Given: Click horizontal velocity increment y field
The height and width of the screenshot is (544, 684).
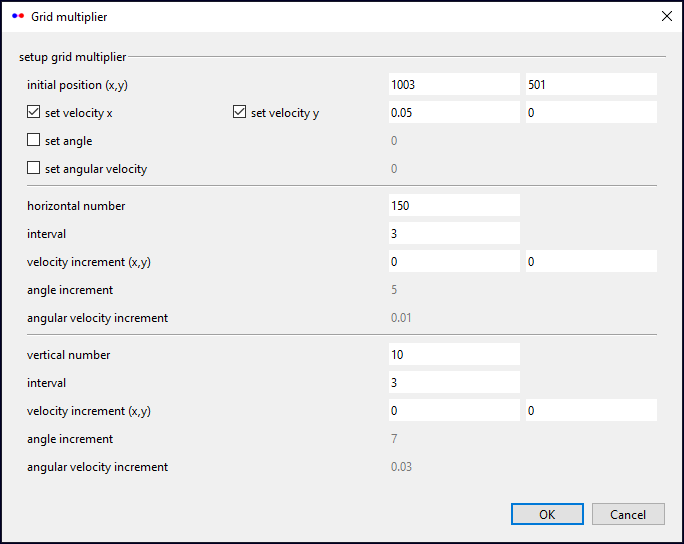Looking at the screenshot, I should [590, 261].
